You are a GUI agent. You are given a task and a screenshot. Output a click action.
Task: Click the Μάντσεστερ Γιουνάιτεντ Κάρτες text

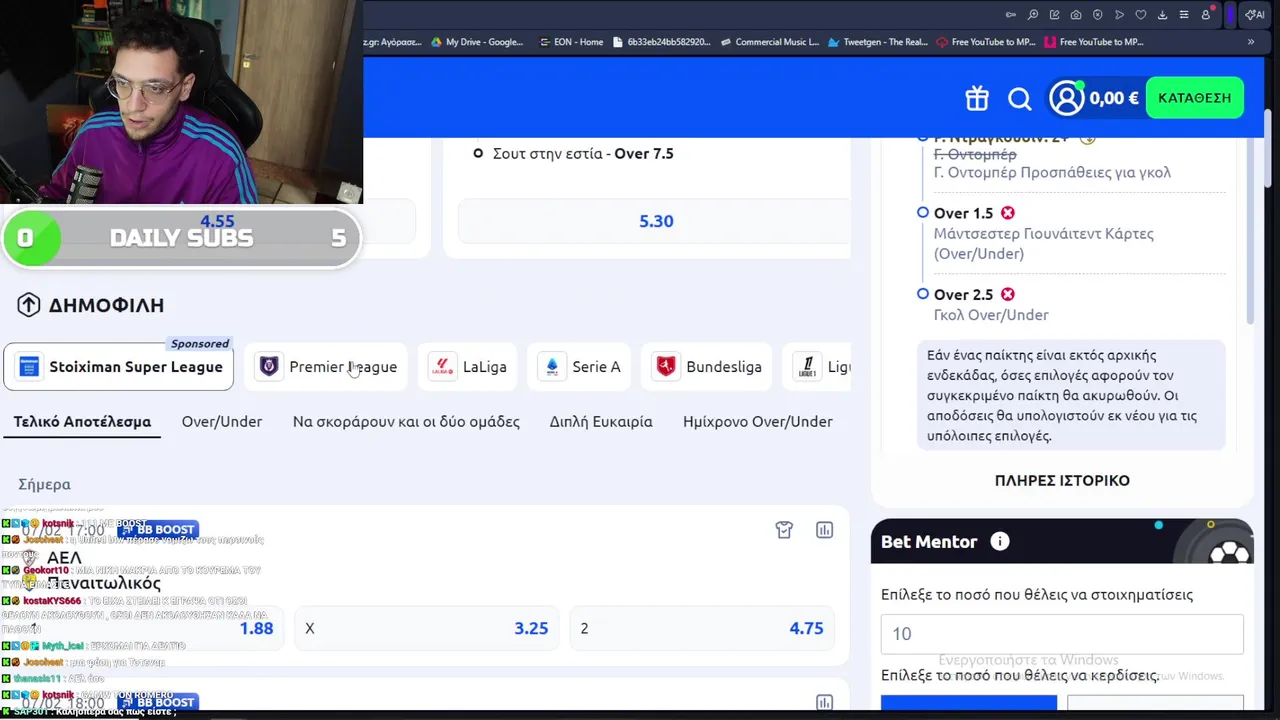click(x=1044, y=234)
